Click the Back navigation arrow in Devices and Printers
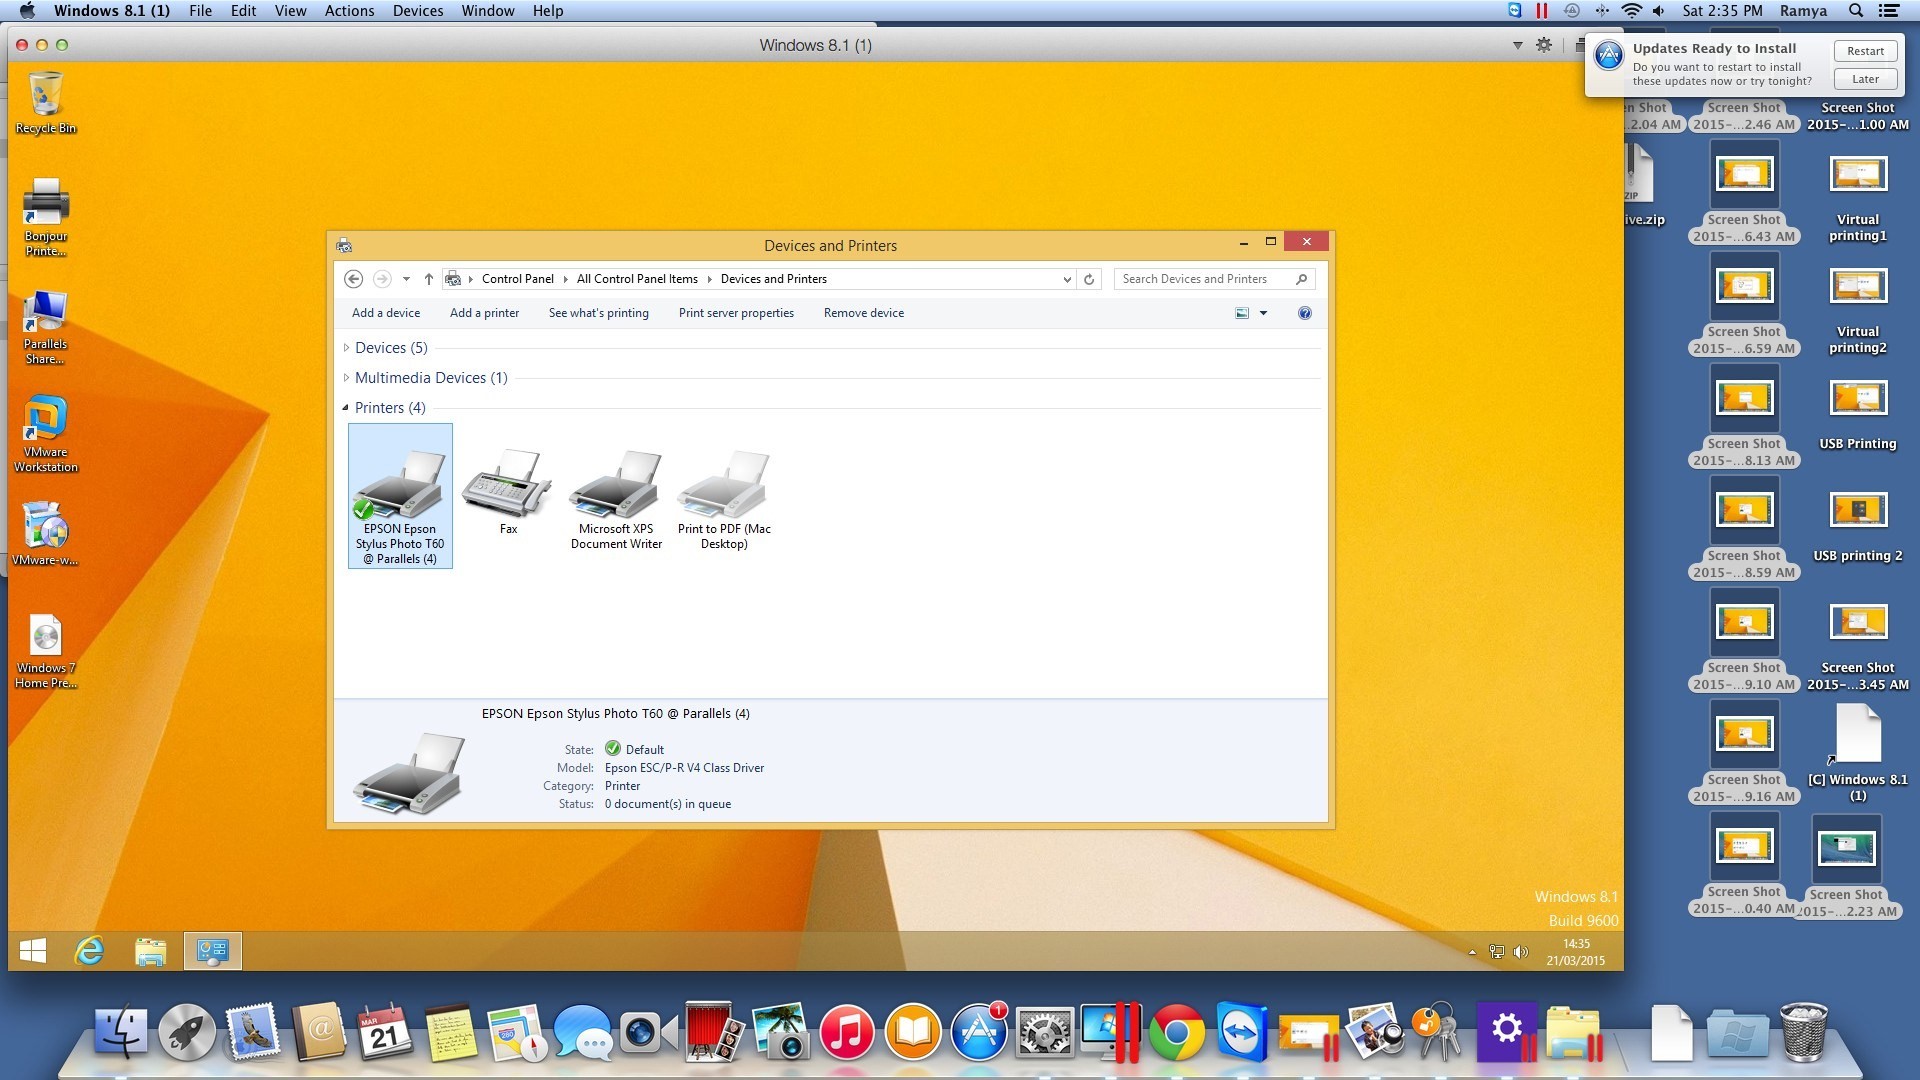Image resolution: width=1920 pixels, height=1080 pixels. pyautogui.click(x=353, y=279)
